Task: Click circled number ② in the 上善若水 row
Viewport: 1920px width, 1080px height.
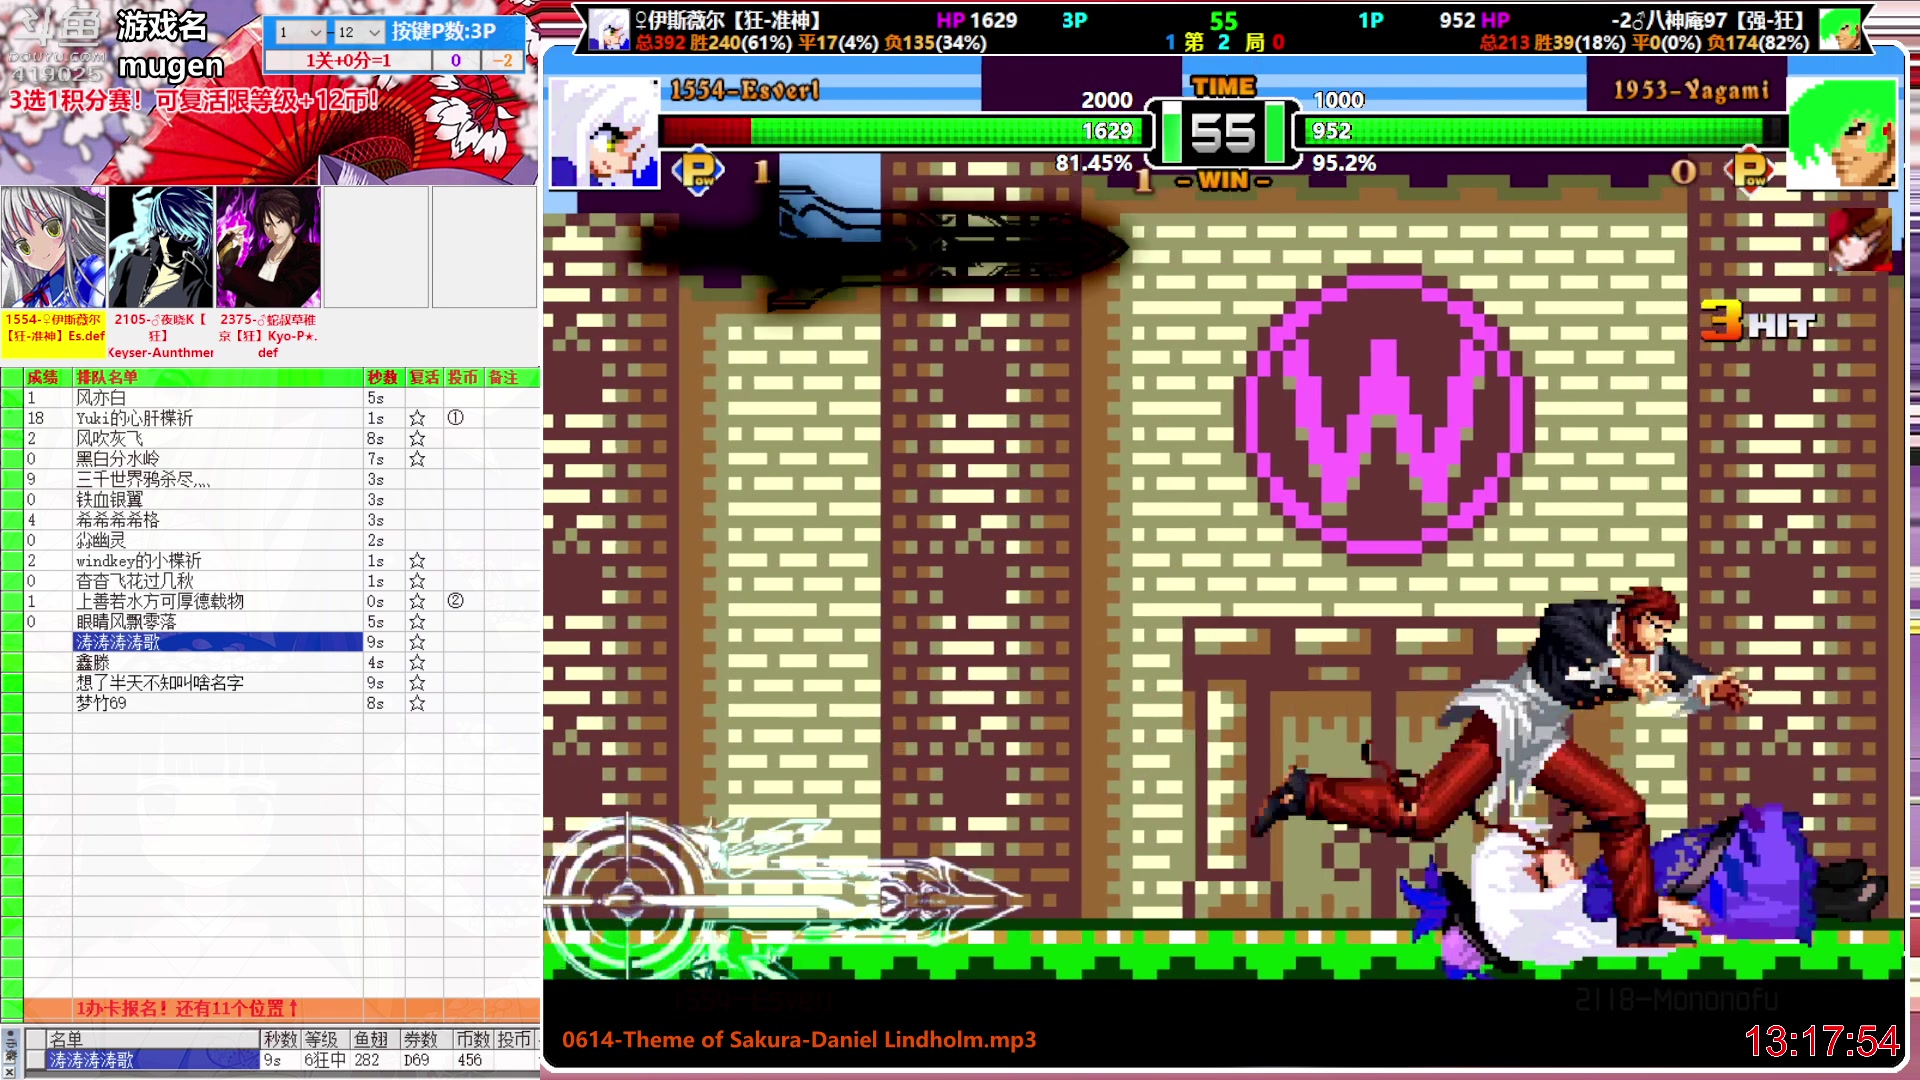Action: pos(455,601)
